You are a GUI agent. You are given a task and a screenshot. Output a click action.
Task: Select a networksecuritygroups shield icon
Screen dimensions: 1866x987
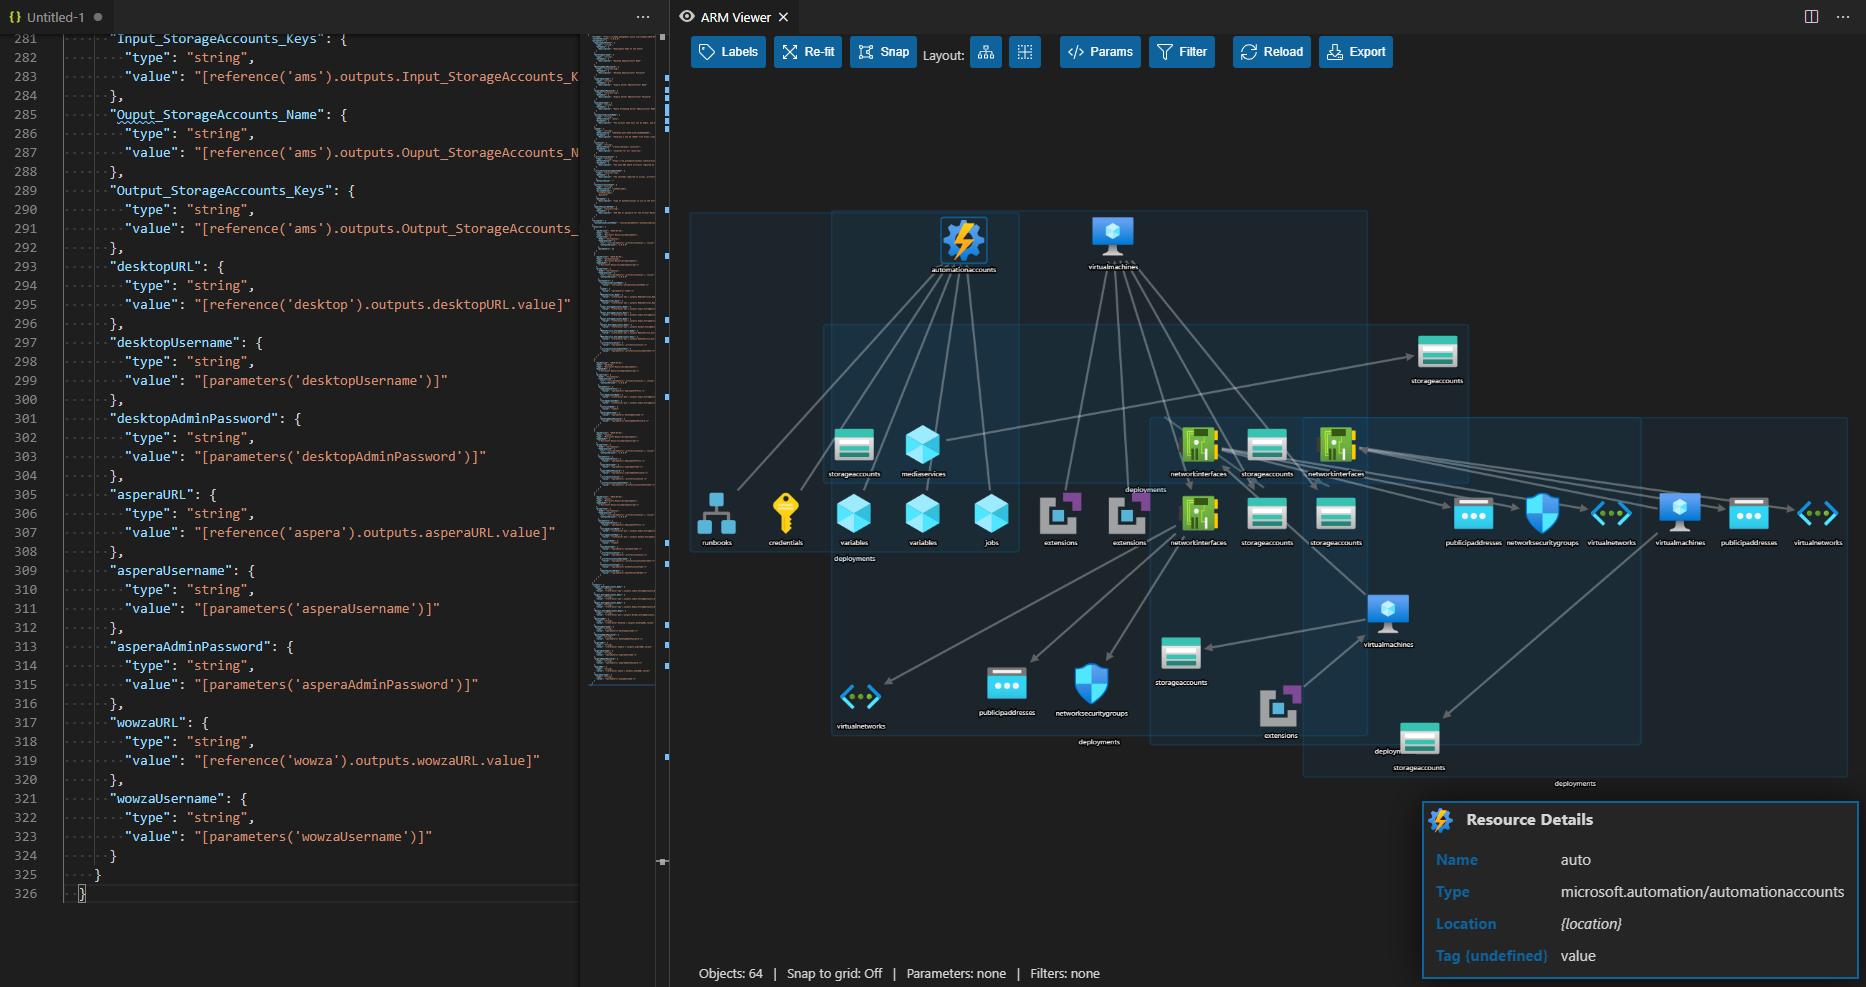click(1541, 513)
